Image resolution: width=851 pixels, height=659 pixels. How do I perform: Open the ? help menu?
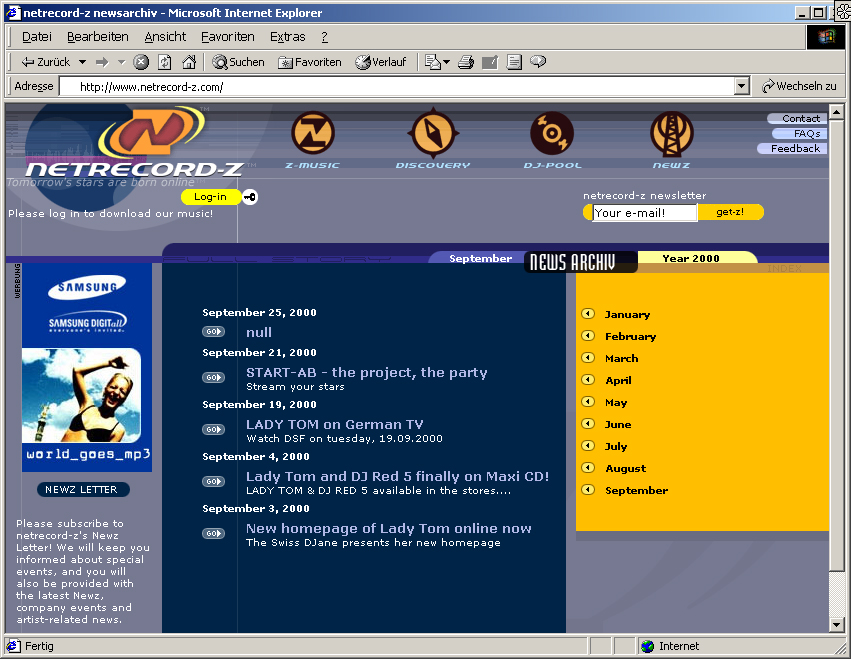tap(325, 36)
